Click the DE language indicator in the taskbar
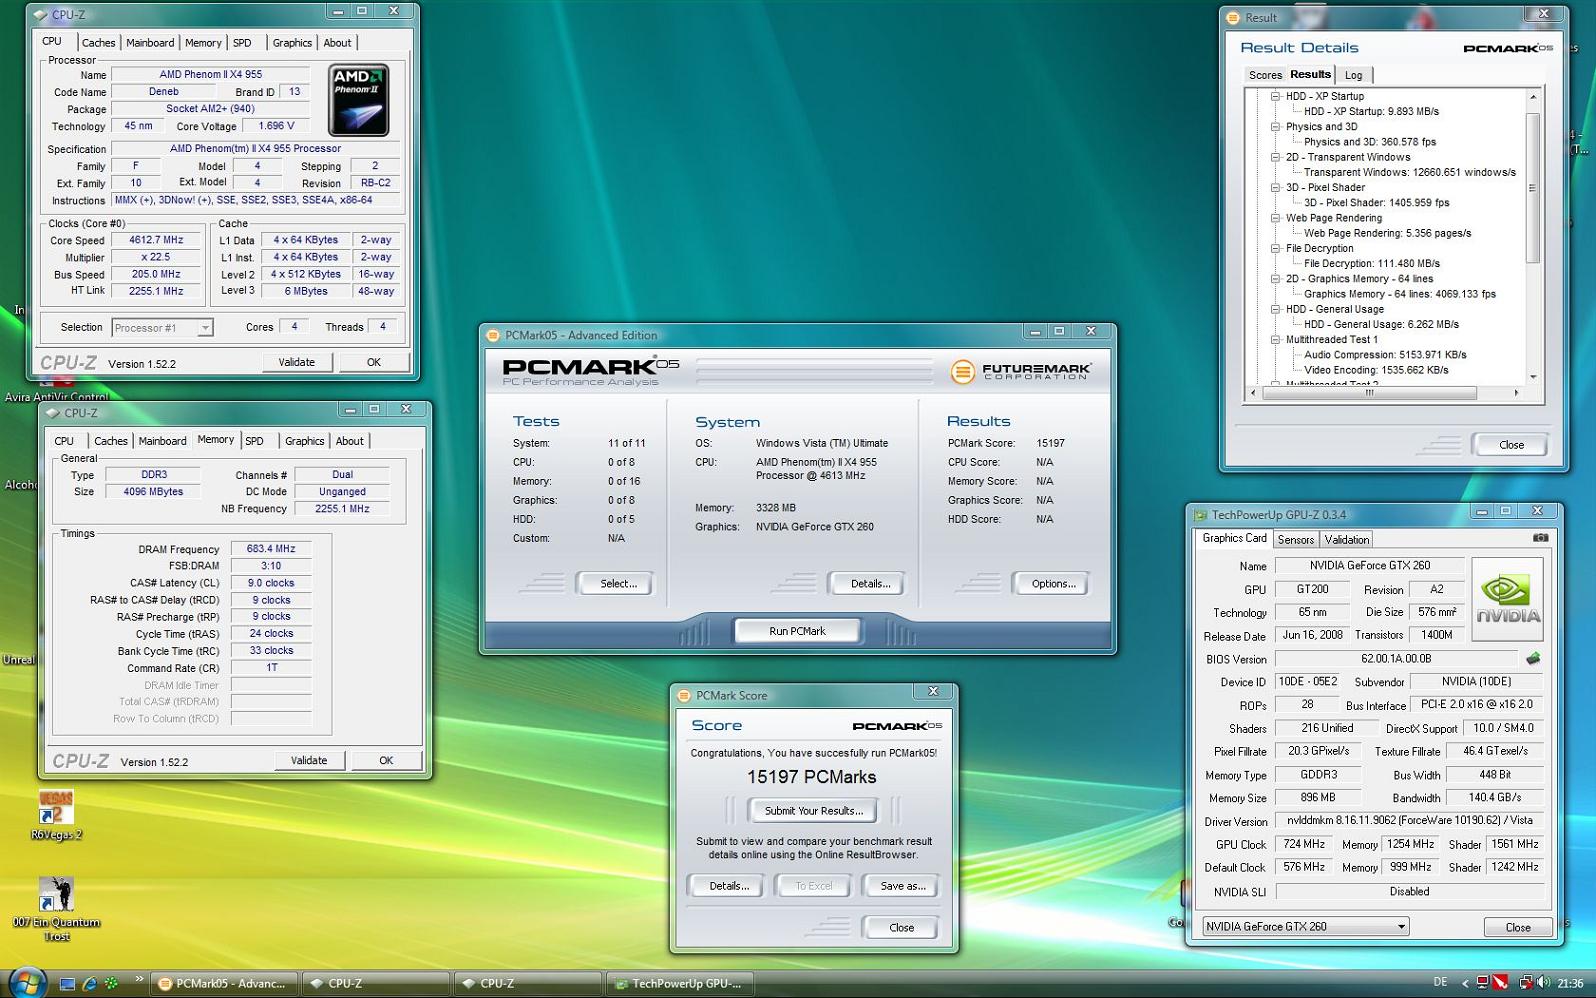The height and width of the screenshot is (998, 1596). [1440, 983]
